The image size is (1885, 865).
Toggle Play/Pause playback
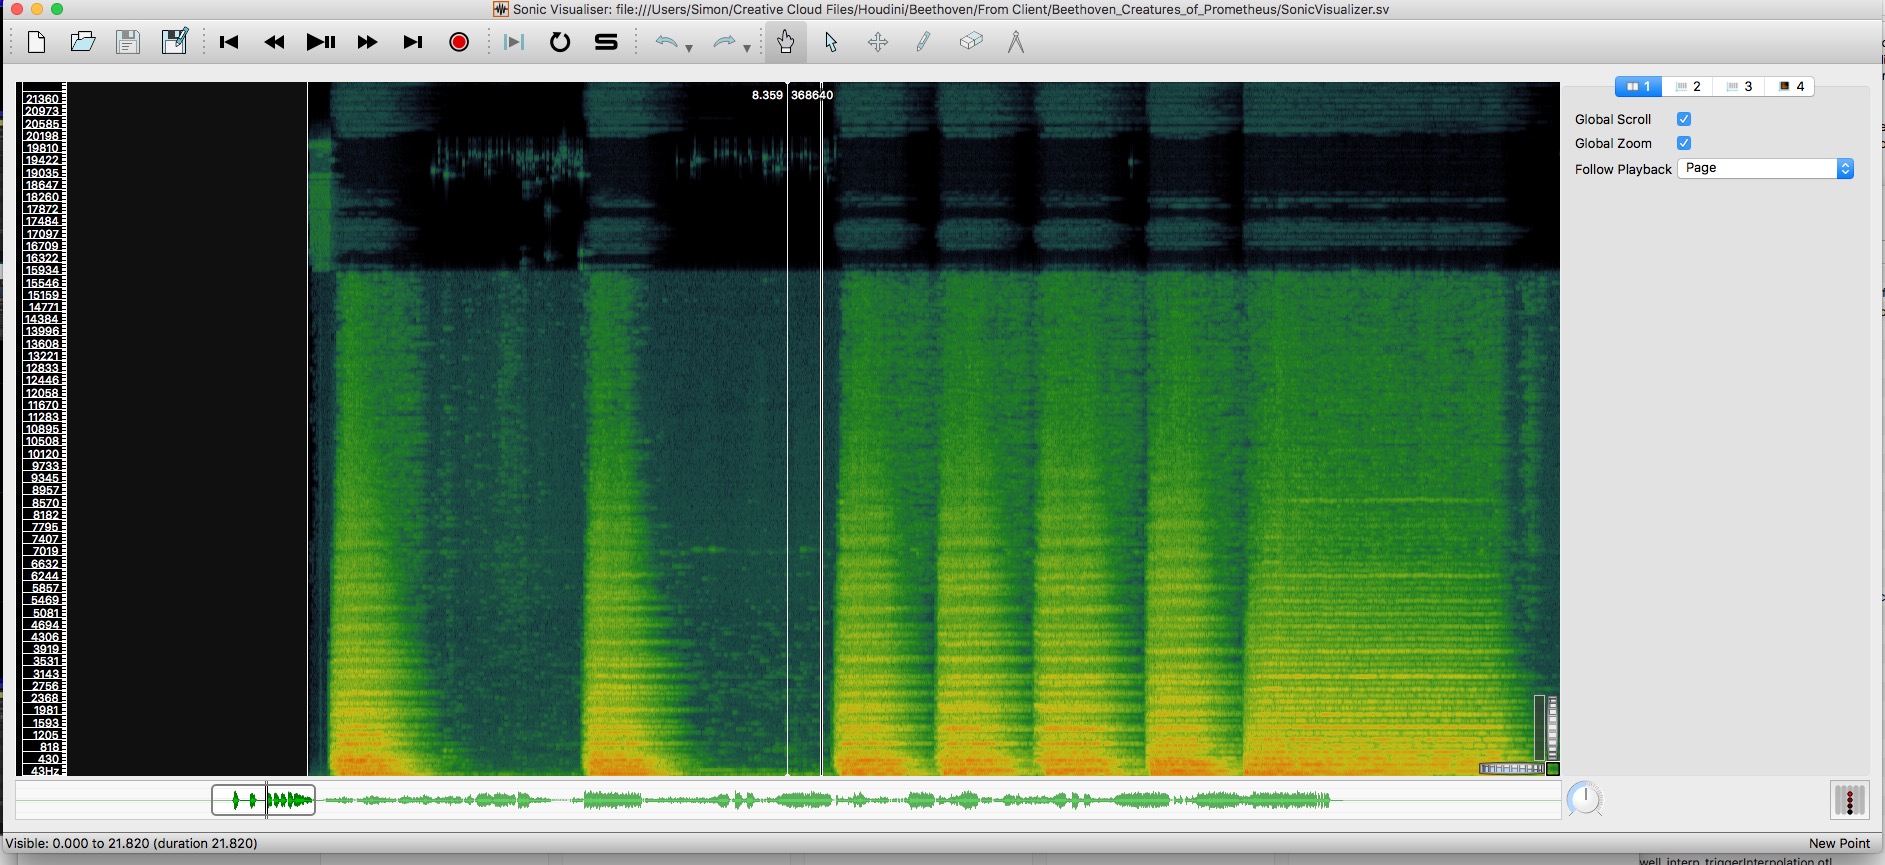[x=320, y=42]
